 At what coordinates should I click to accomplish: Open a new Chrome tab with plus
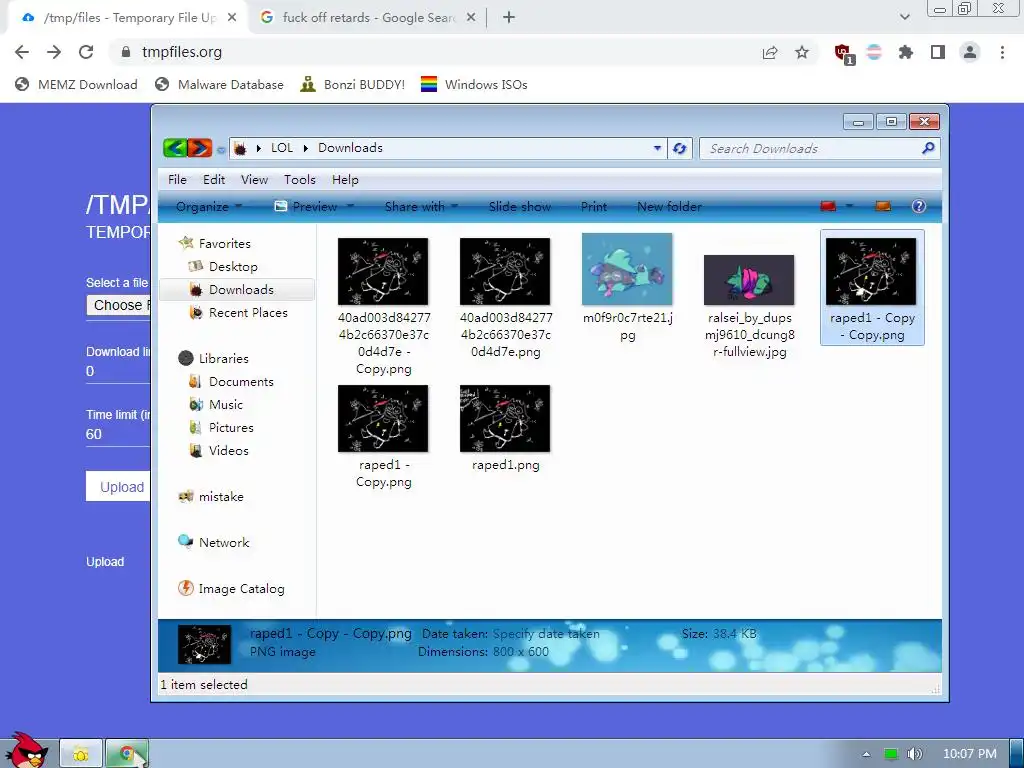click(509, 18)
